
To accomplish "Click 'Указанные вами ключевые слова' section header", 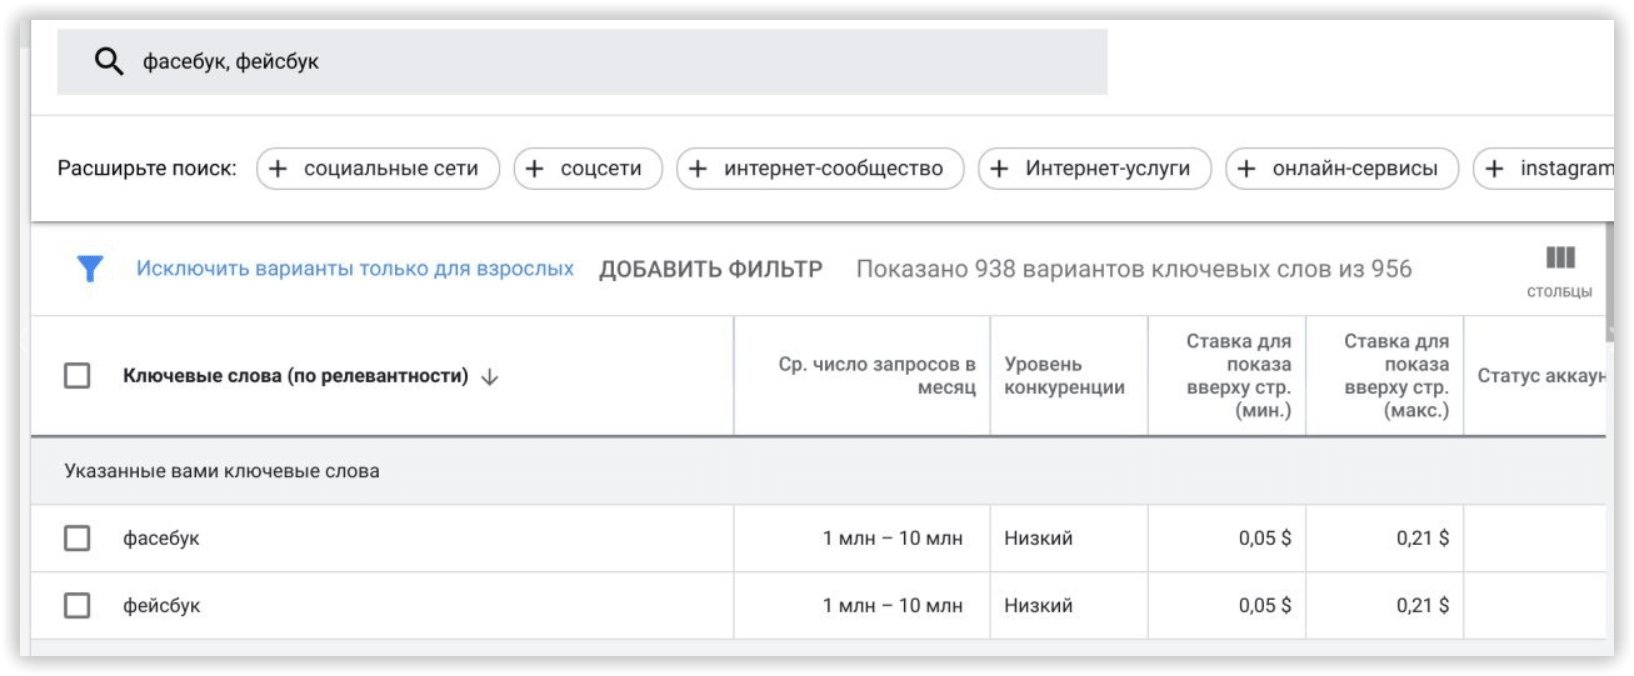I will [222, 471].
